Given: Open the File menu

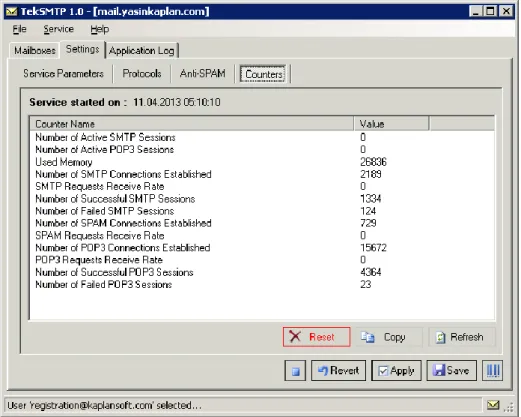Looking at the screenshot, I should point(19,29).
